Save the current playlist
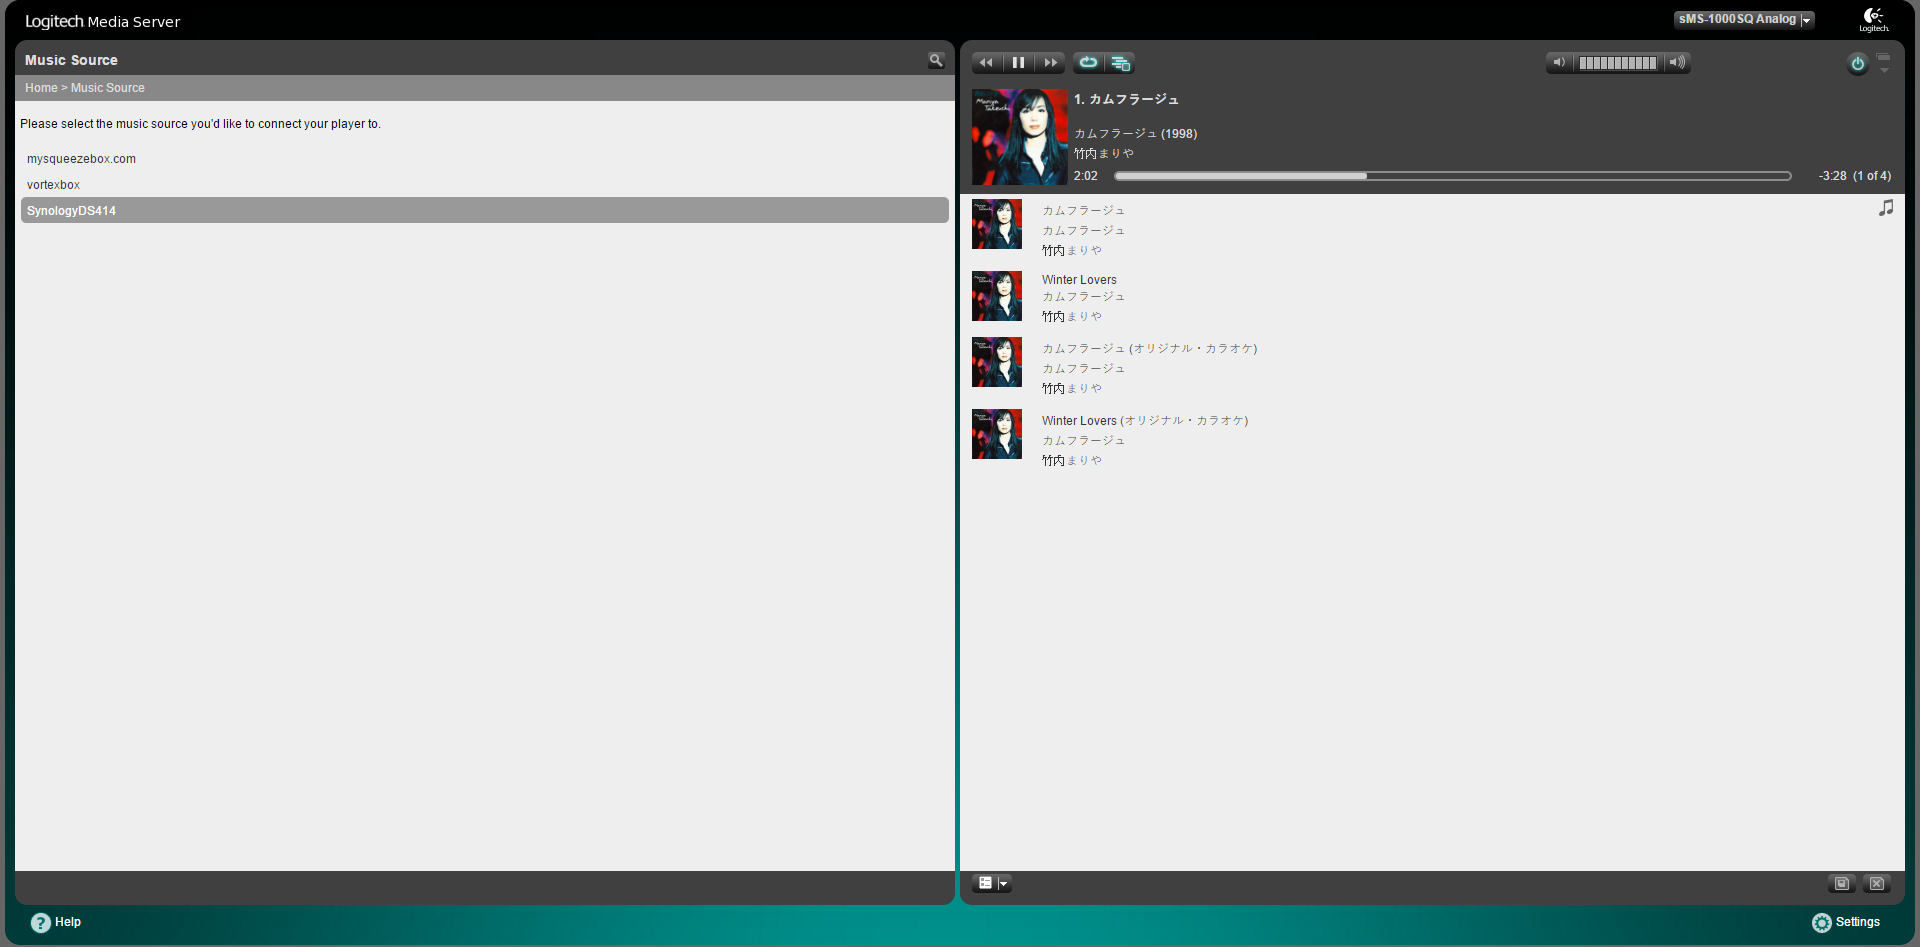Viewport: 1920px width, 947px height. (x=1842, y=883)
